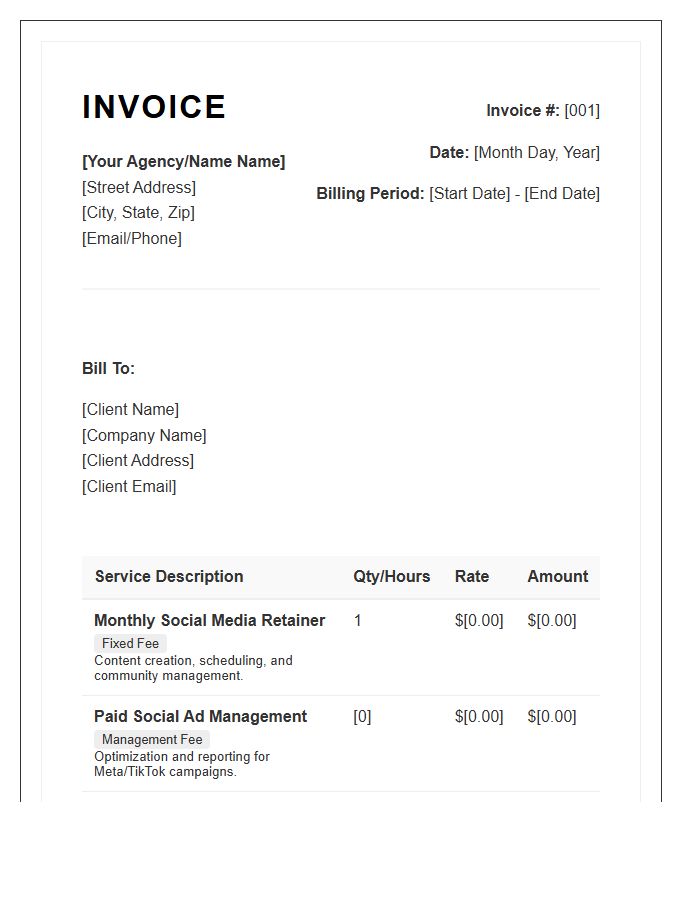The width and height of the screenshot is (700, 900).
Task: Click the [City, State, Zip] line
Action: click(138, 212)
